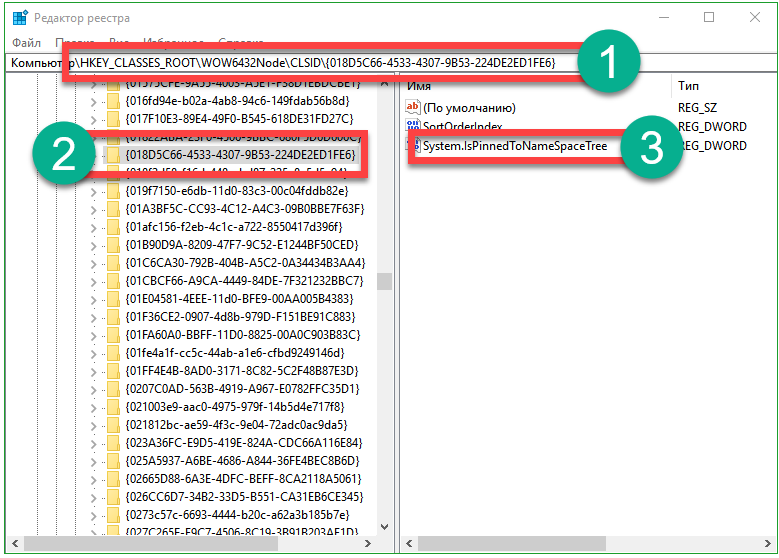Viewport: 779px width, 558px height.
Task: Click folder icon of {01B90D9A-8209-47F7-9C52-E1244BF50CED}
Action: (x=114, y=245)
